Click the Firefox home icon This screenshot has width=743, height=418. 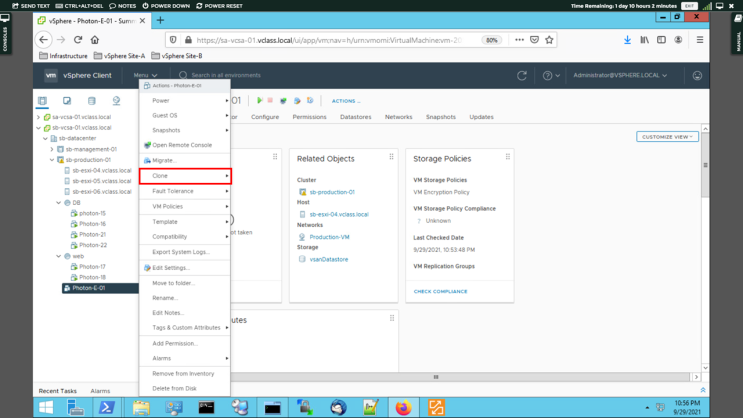[95, 40]
